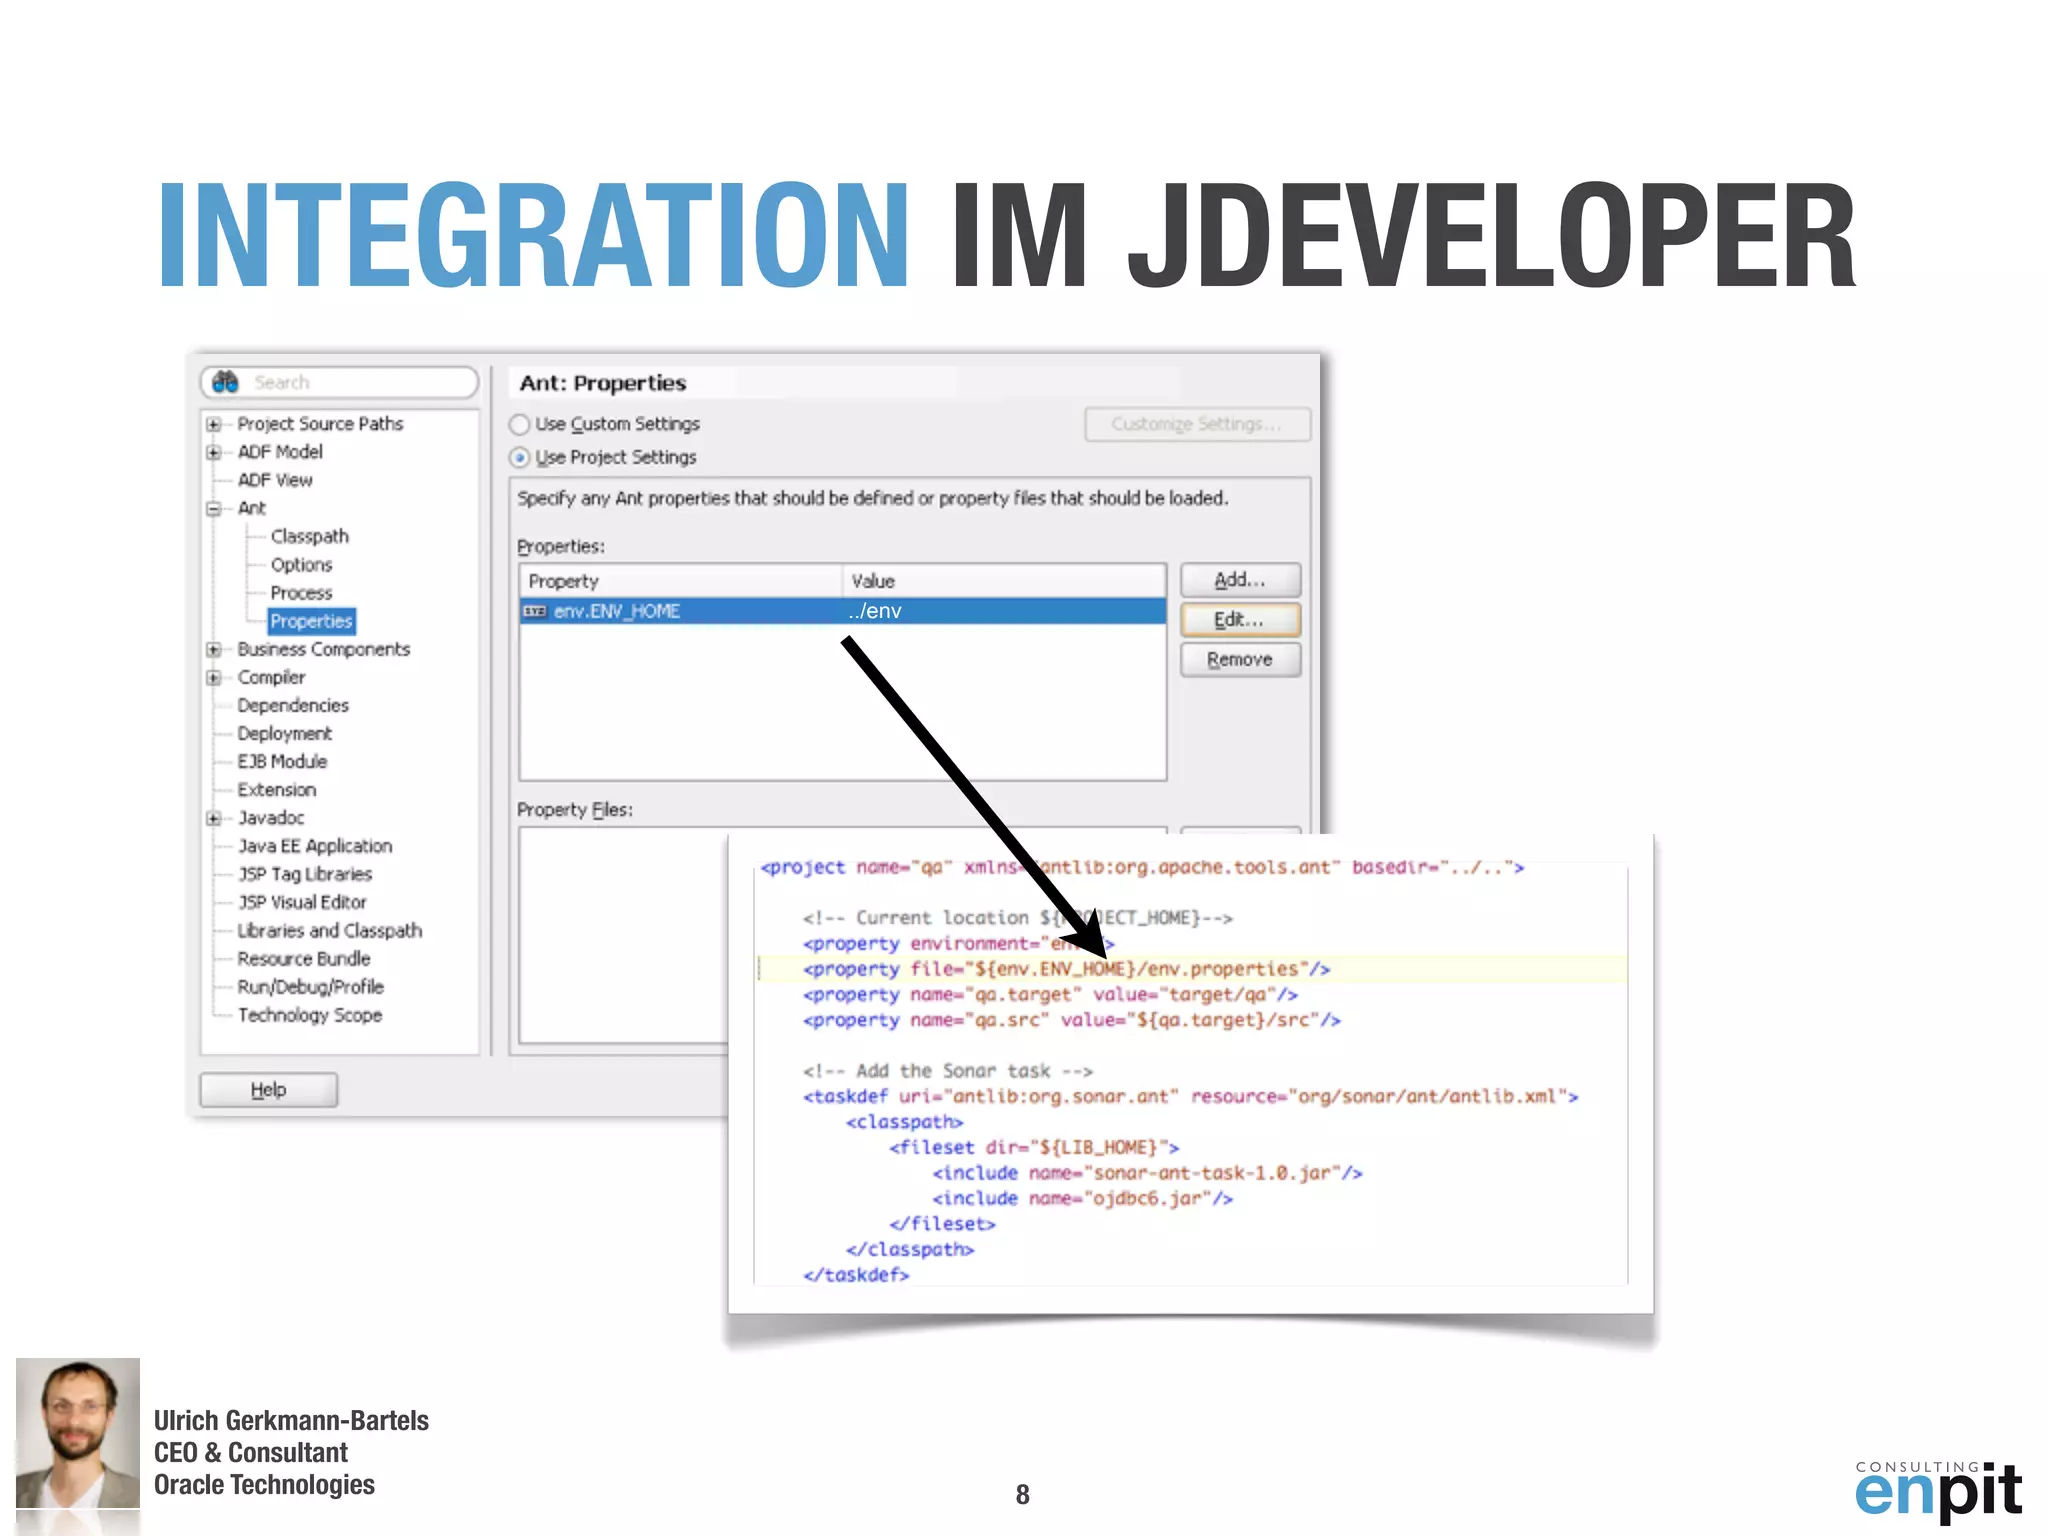
Task: Select Use Project Settings radio button
Action: point(519,458)
